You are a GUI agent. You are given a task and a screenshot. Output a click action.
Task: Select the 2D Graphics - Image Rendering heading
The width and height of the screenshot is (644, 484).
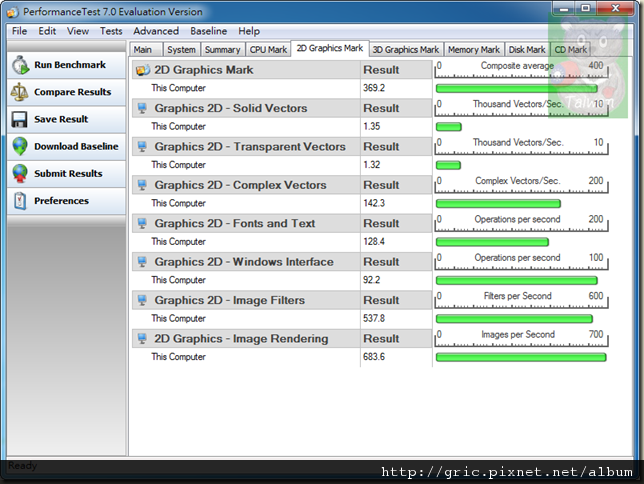[241, 339]
